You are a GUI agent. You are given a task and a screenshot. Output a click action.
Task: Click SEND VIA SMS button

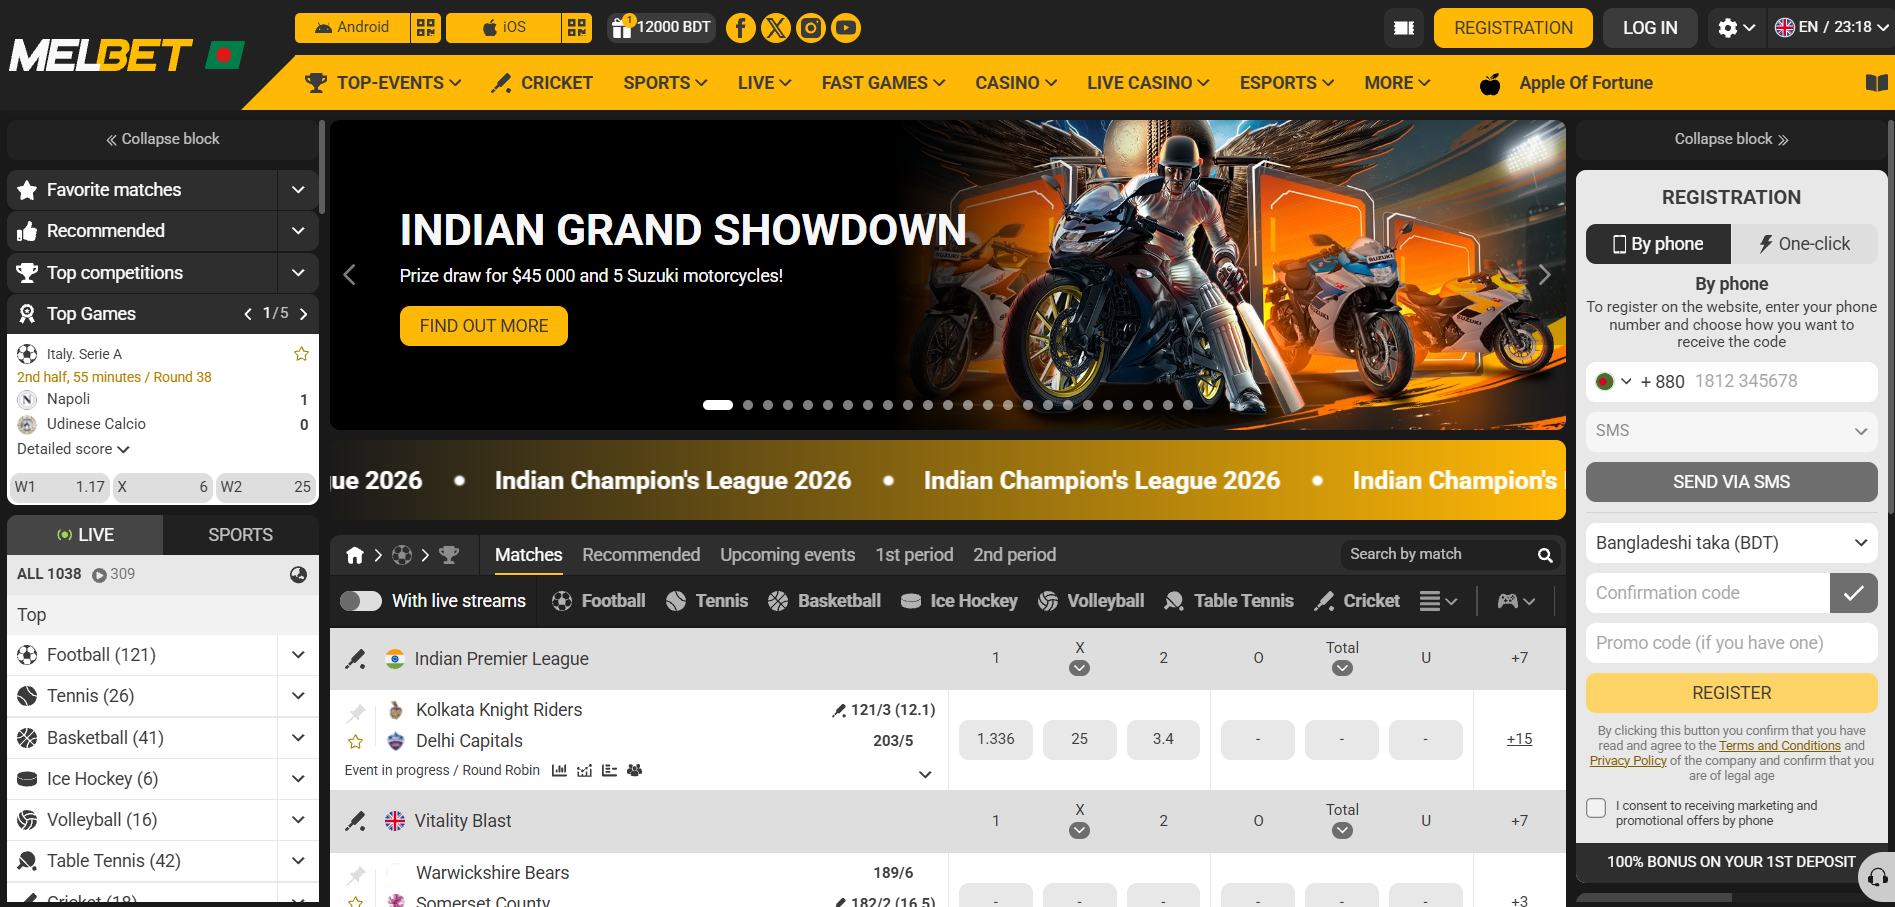pyautogui.click(x=1731, y=482)
